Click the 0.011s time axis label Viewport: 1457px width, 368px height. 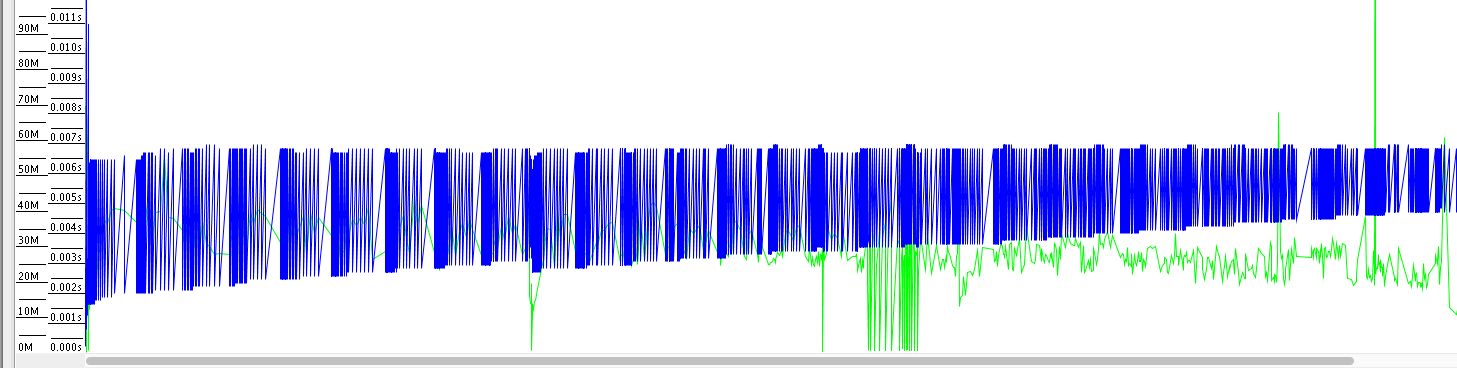[x=65, y=17]
